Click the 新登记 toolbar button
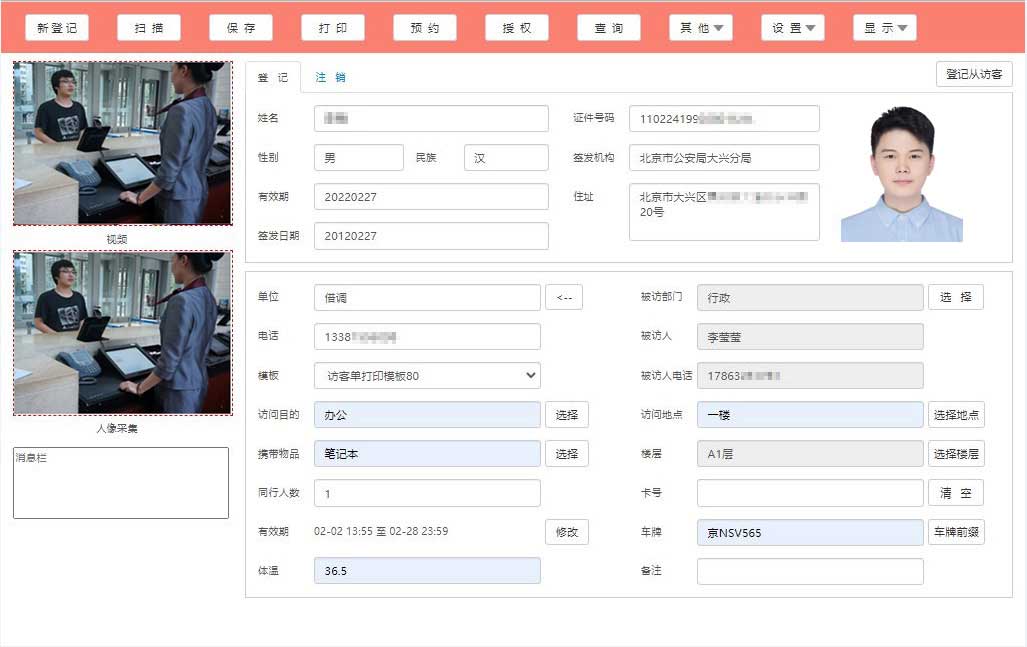1027x647 pixels. (57, 28)
